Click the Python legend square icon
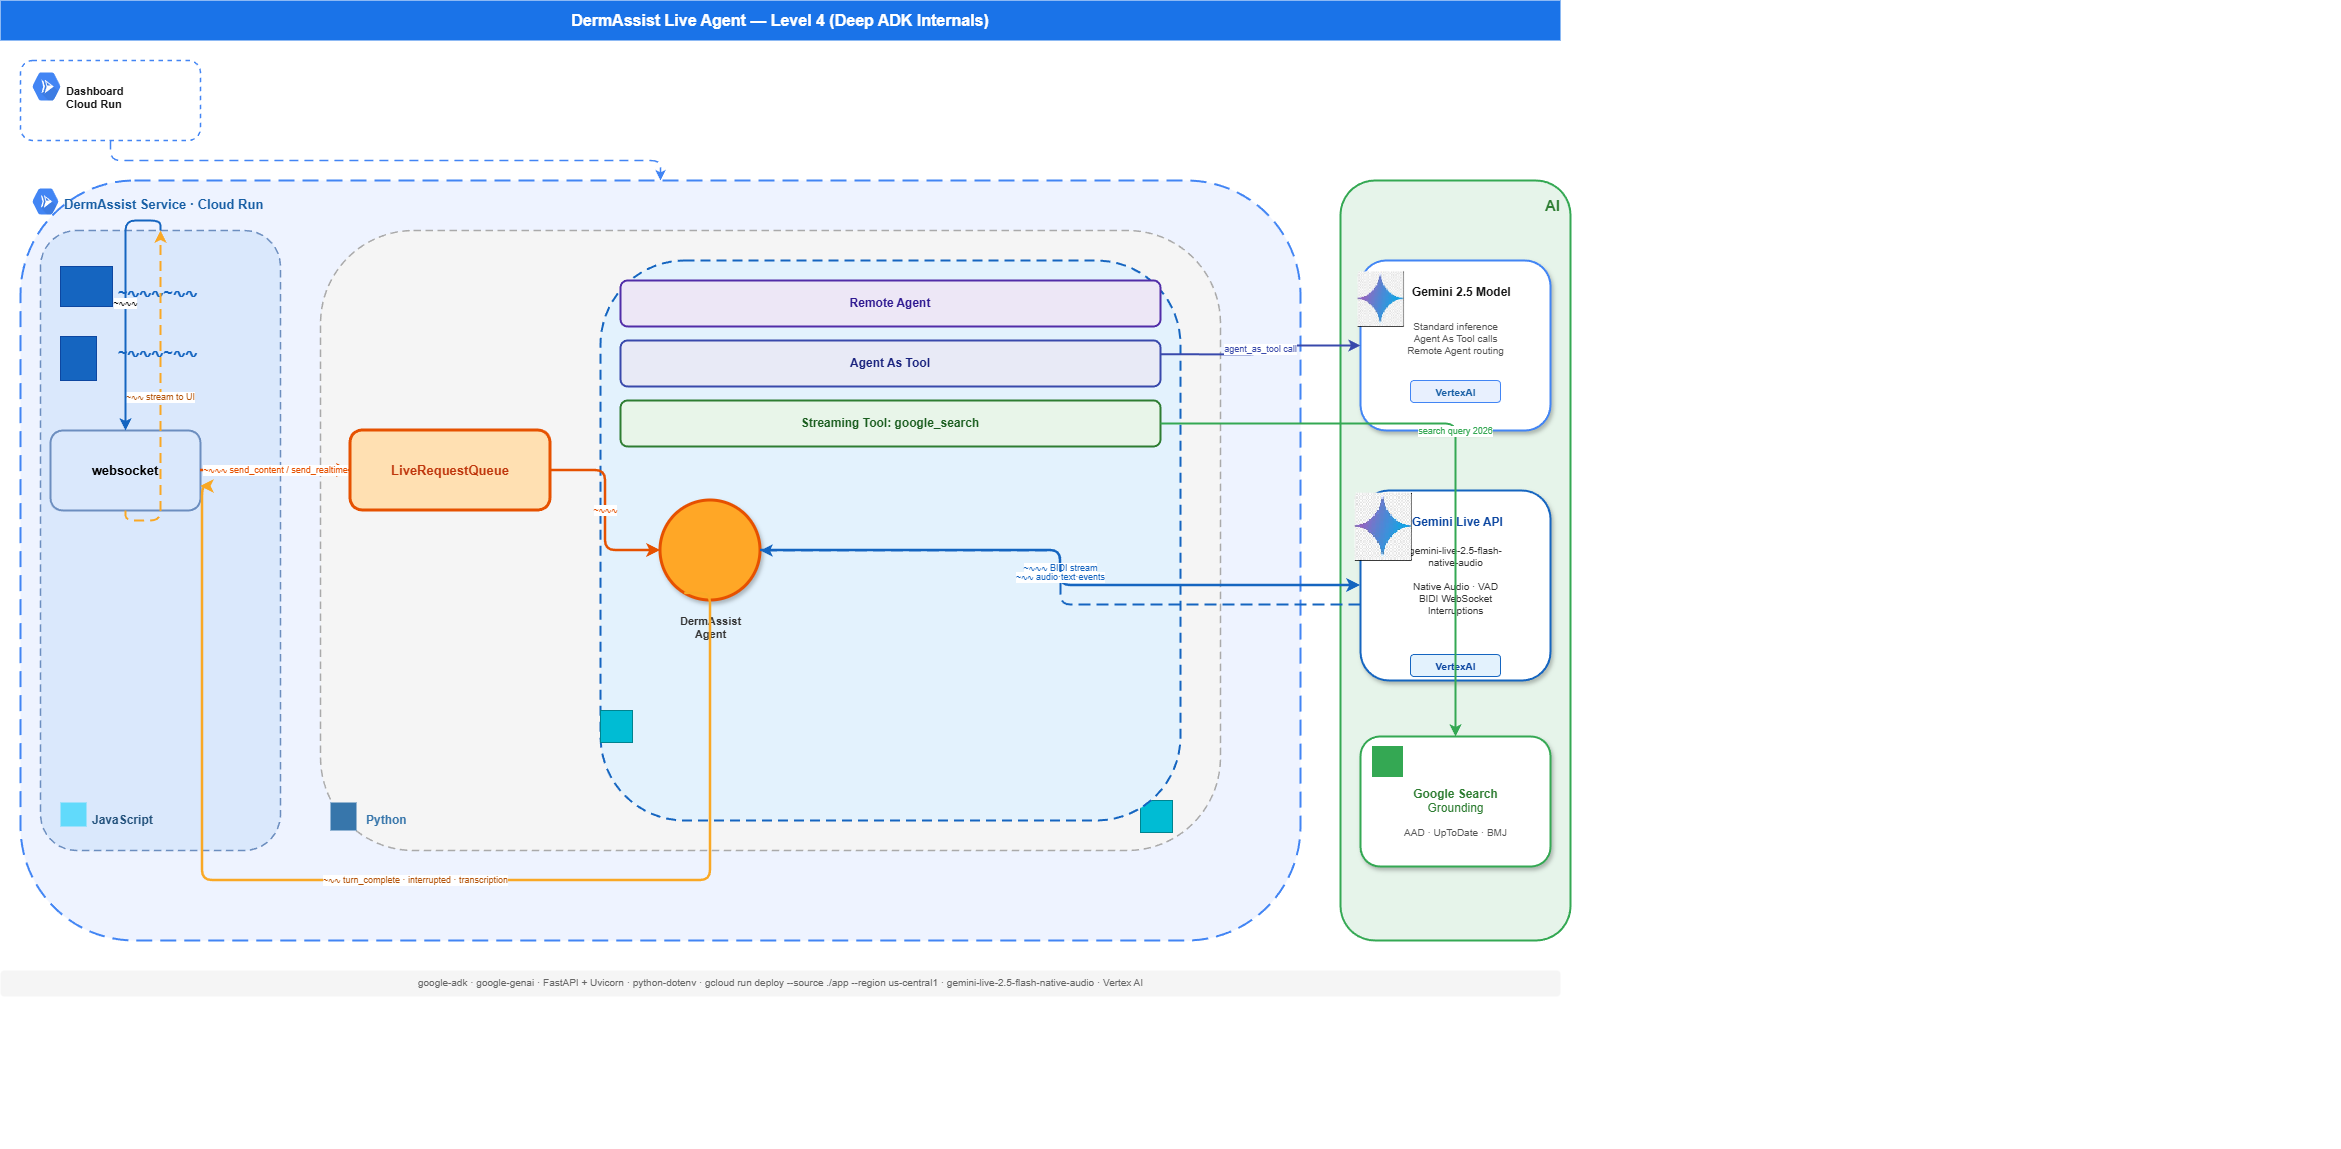The width and height of the screenshot is (2341, 1149). [x=343, y=816]
